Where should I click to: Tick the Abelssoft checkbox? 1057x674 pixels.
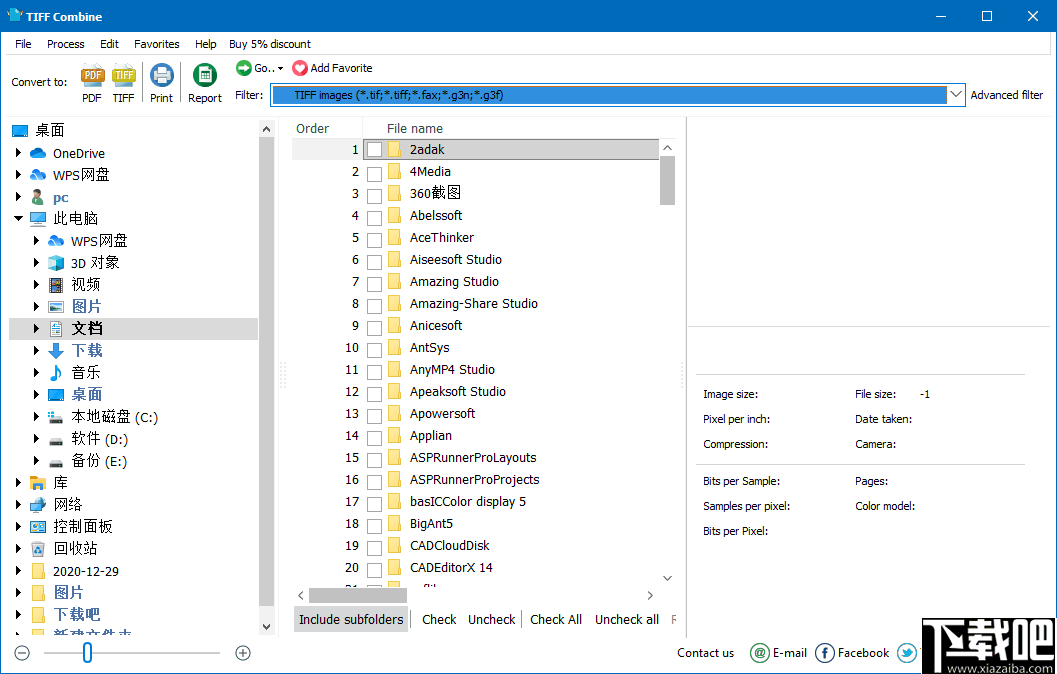374,217
